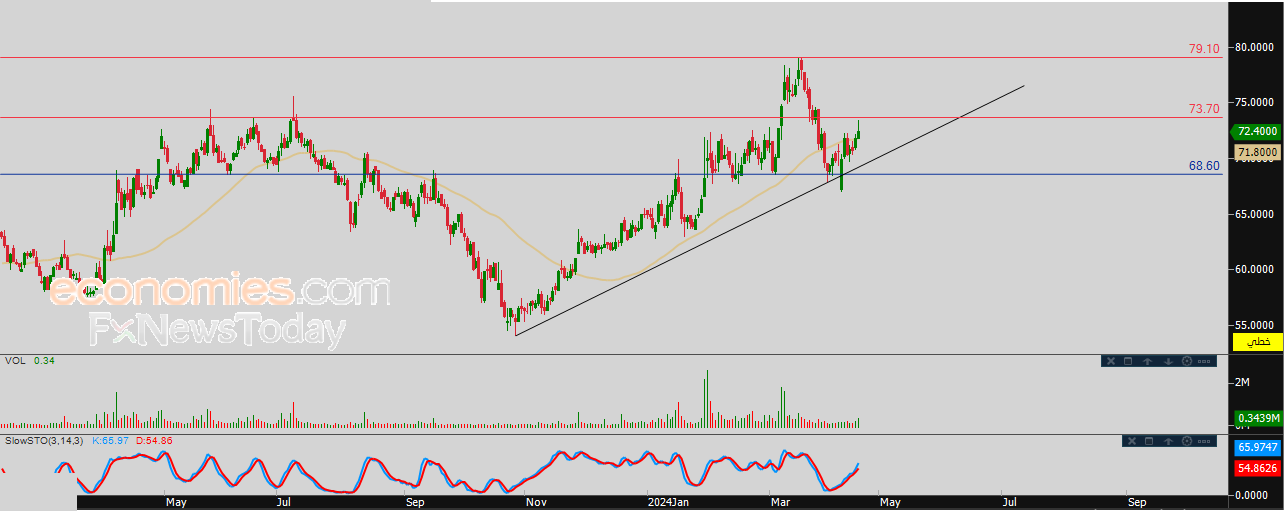Select the 73.70 resistance level label
Image resolution: width=1284 pixels, height=511 pixels.
(x=1204, y=108)
